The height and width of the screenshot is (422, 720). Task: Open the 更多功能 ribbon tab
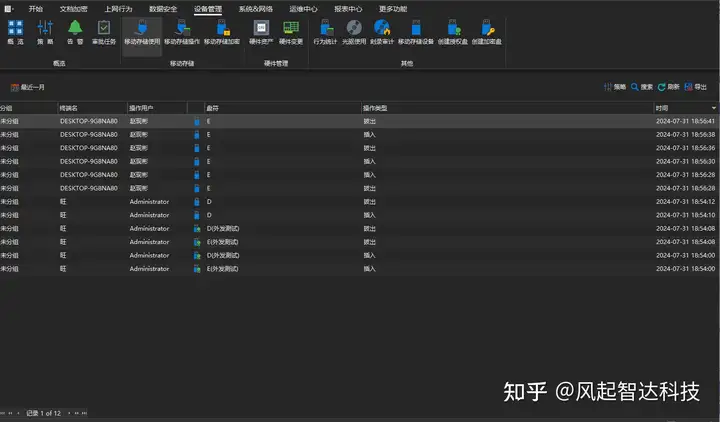click(393, 9)
